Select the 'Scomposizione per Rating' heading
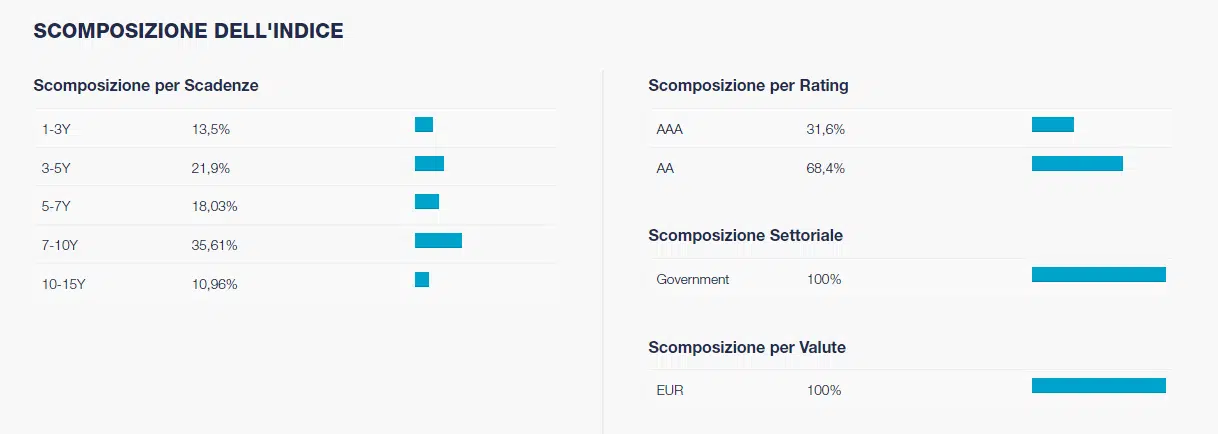The width and height of the screenshot is (1218, 434). click(748, 86)
